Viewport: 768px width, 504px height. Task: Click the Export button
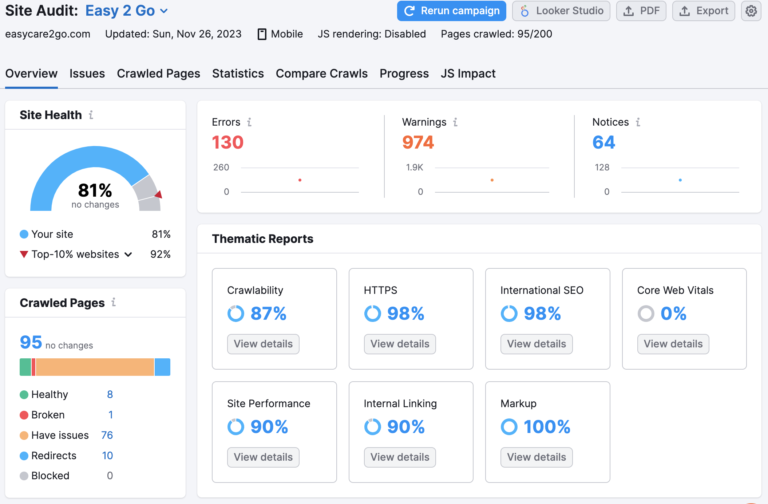click(x=703, y=11)
